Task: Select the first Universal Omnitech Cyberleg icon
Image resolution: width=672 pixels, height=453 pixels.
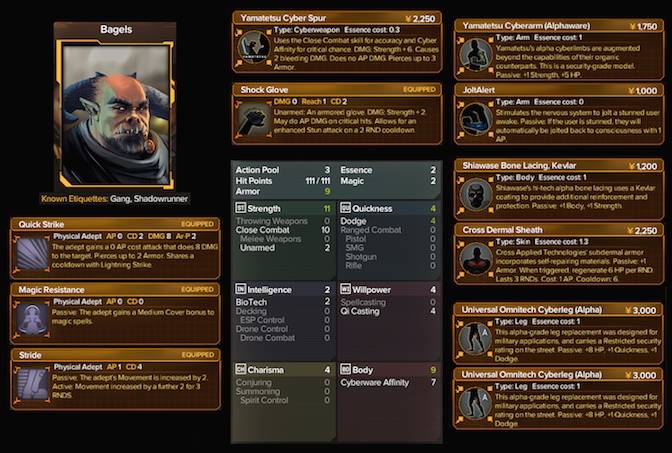Action: tap(475, 339)
